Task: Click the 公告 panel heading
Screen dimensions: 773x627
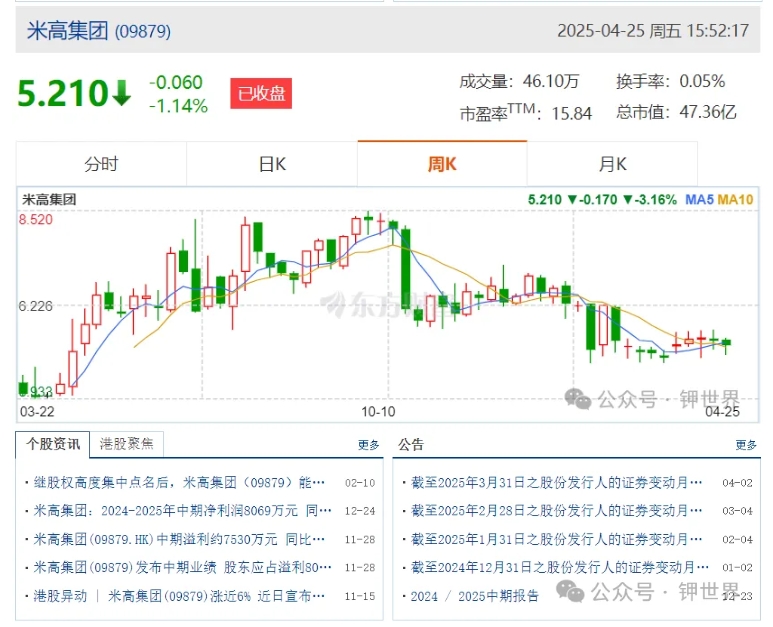Action: (411, 445)
